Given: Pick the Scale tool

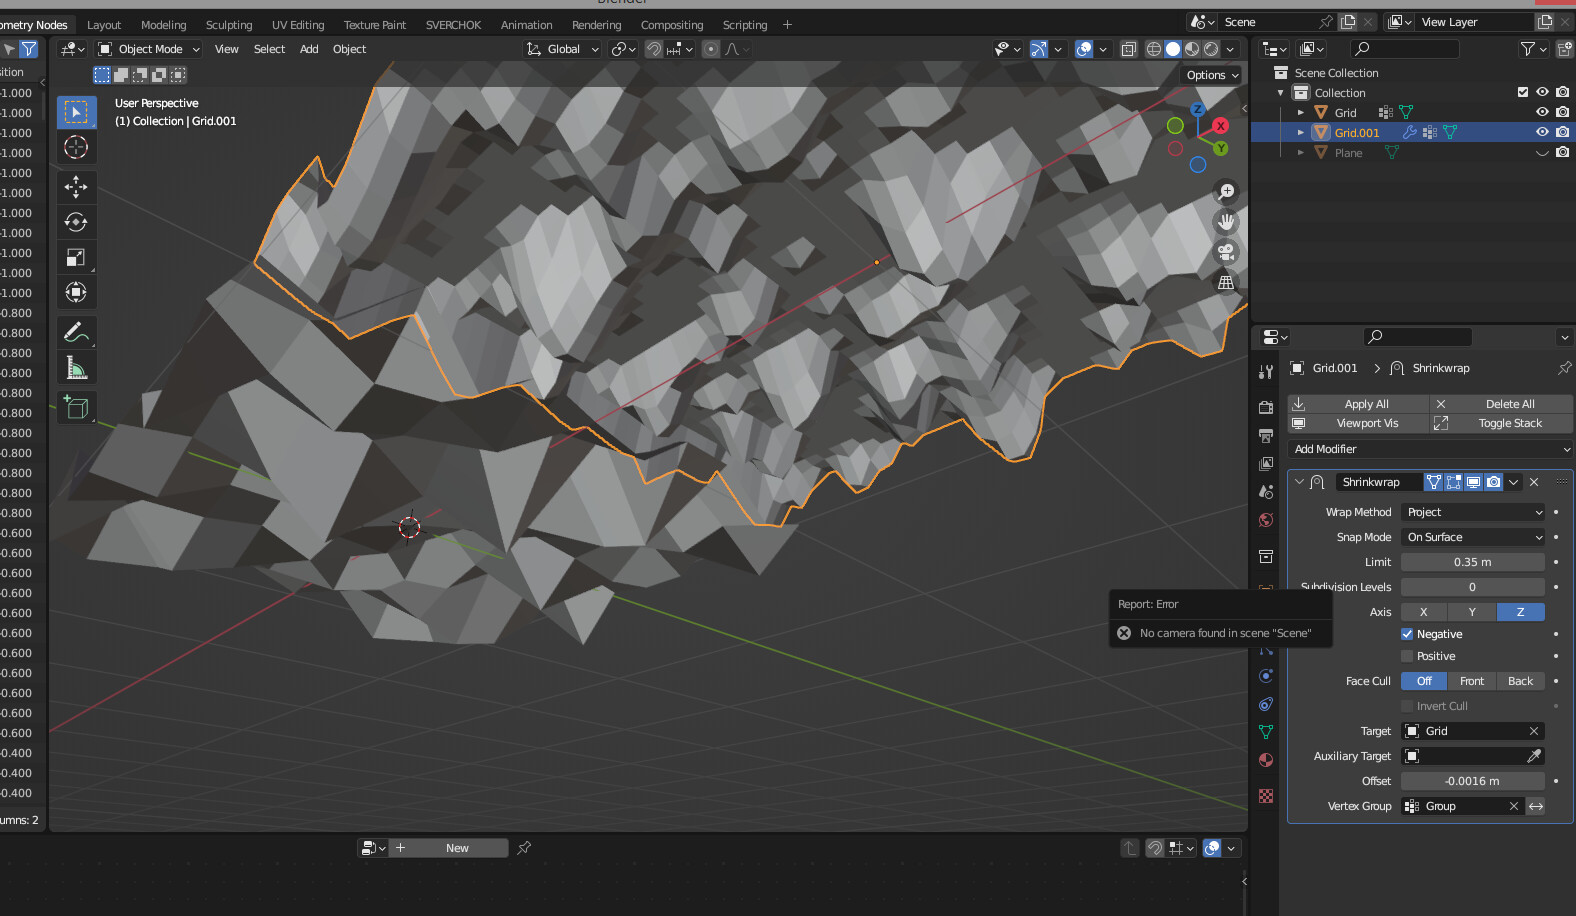Looking at the screenshot, I should click(76, 257).
